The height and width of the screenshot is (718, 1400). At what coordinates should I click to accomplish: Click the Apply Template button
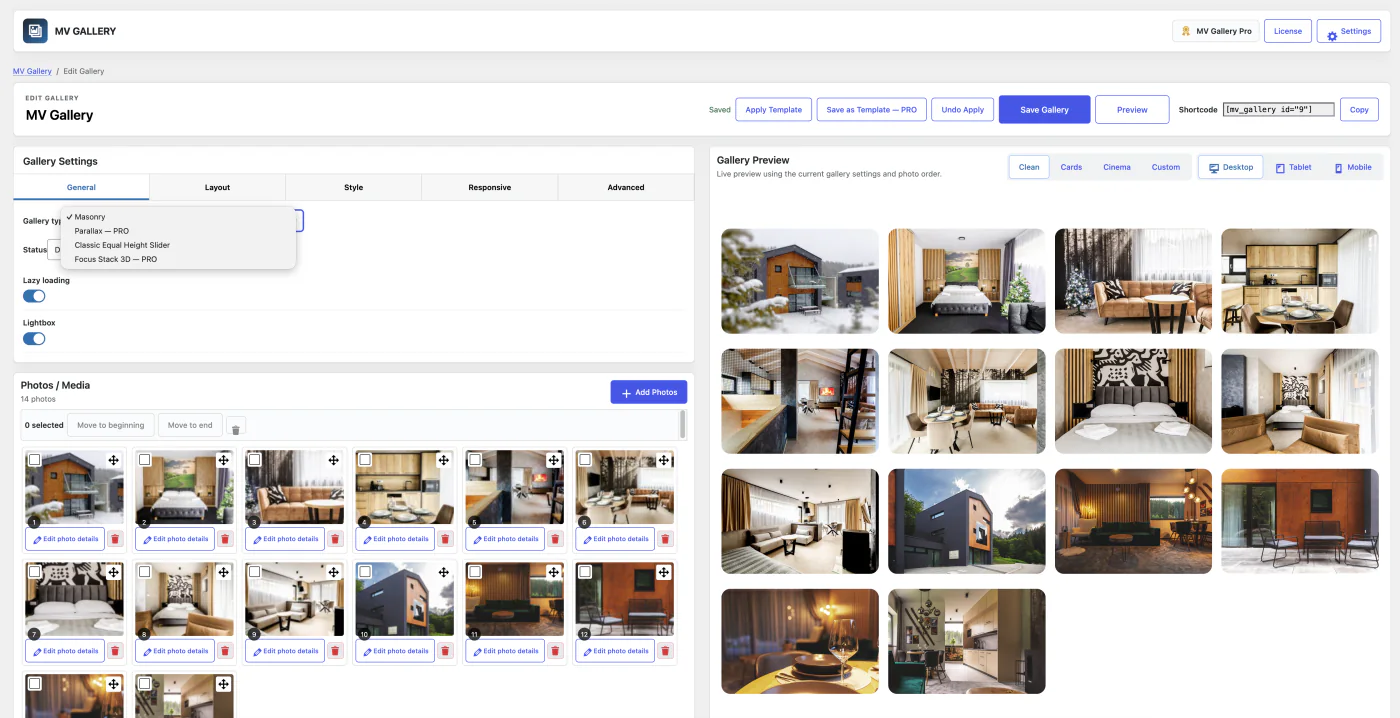[773, 110]
